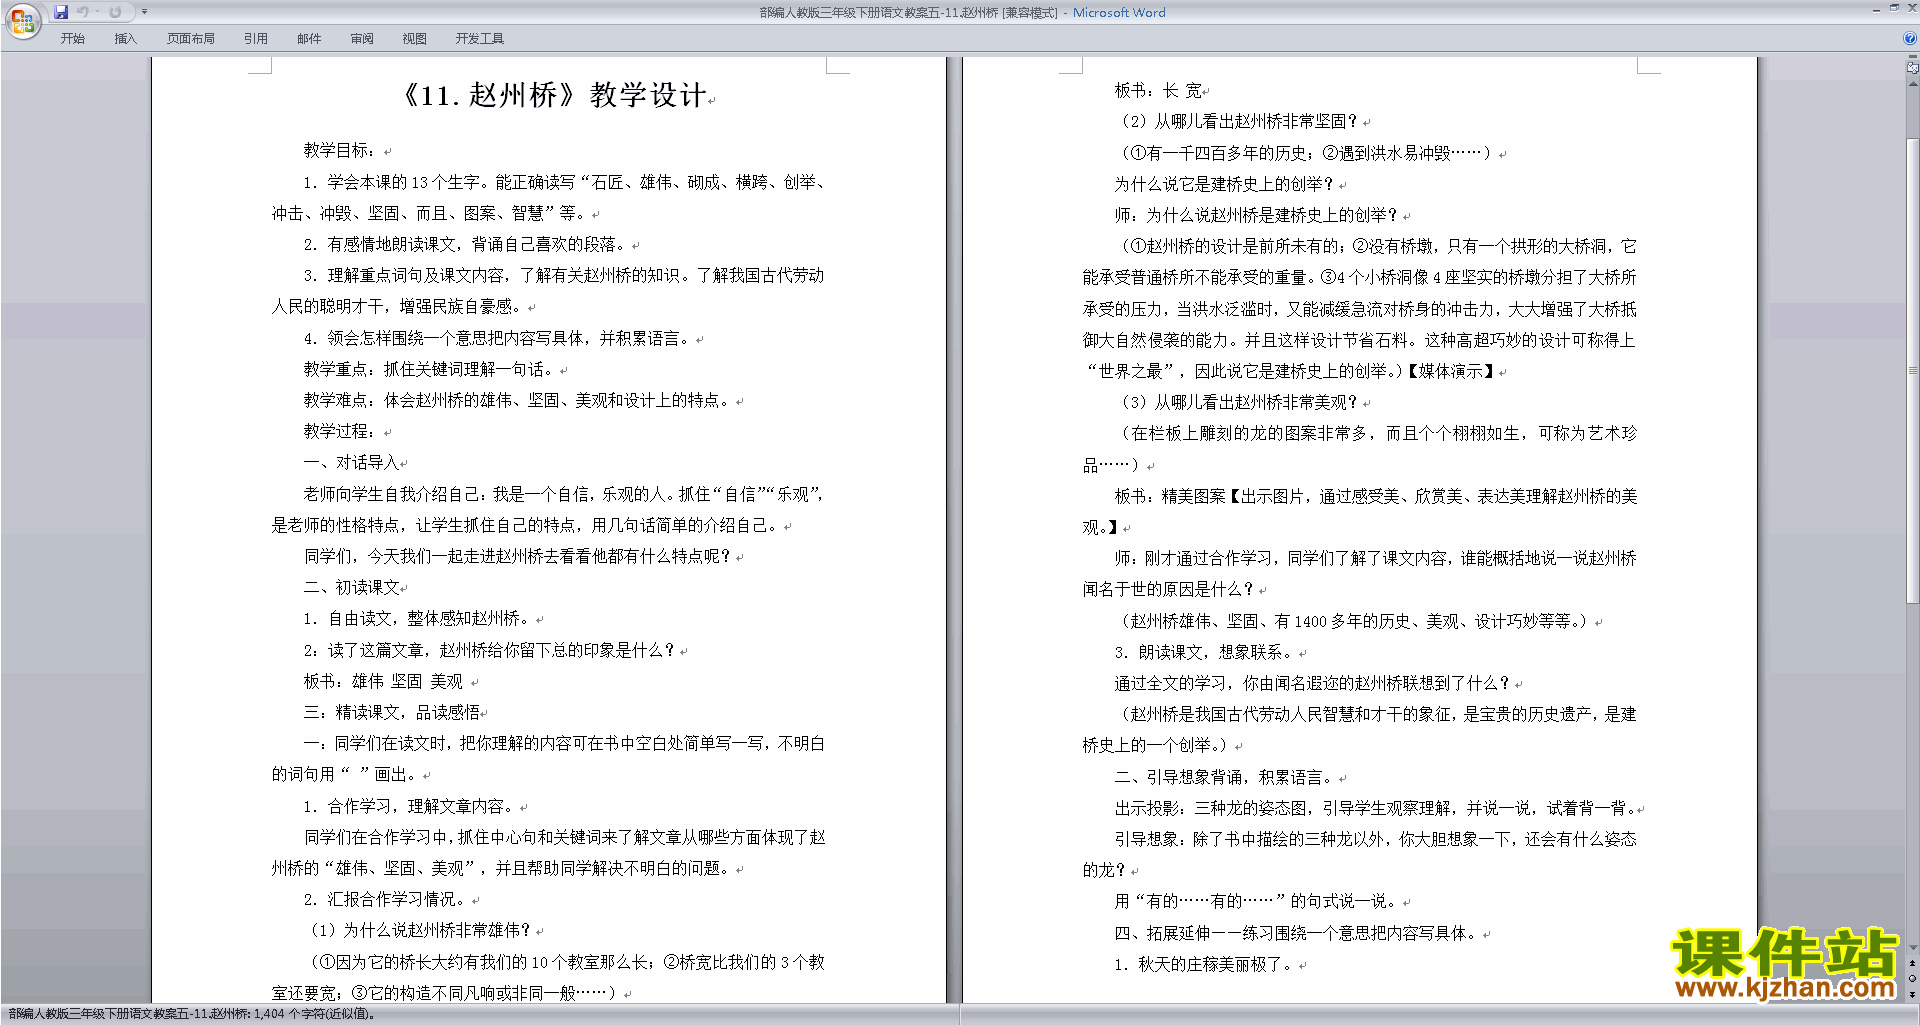Click the line 3. 朗读课文，想象联系
The height and width of the screenshot is (1025, 1920).
1204,653
